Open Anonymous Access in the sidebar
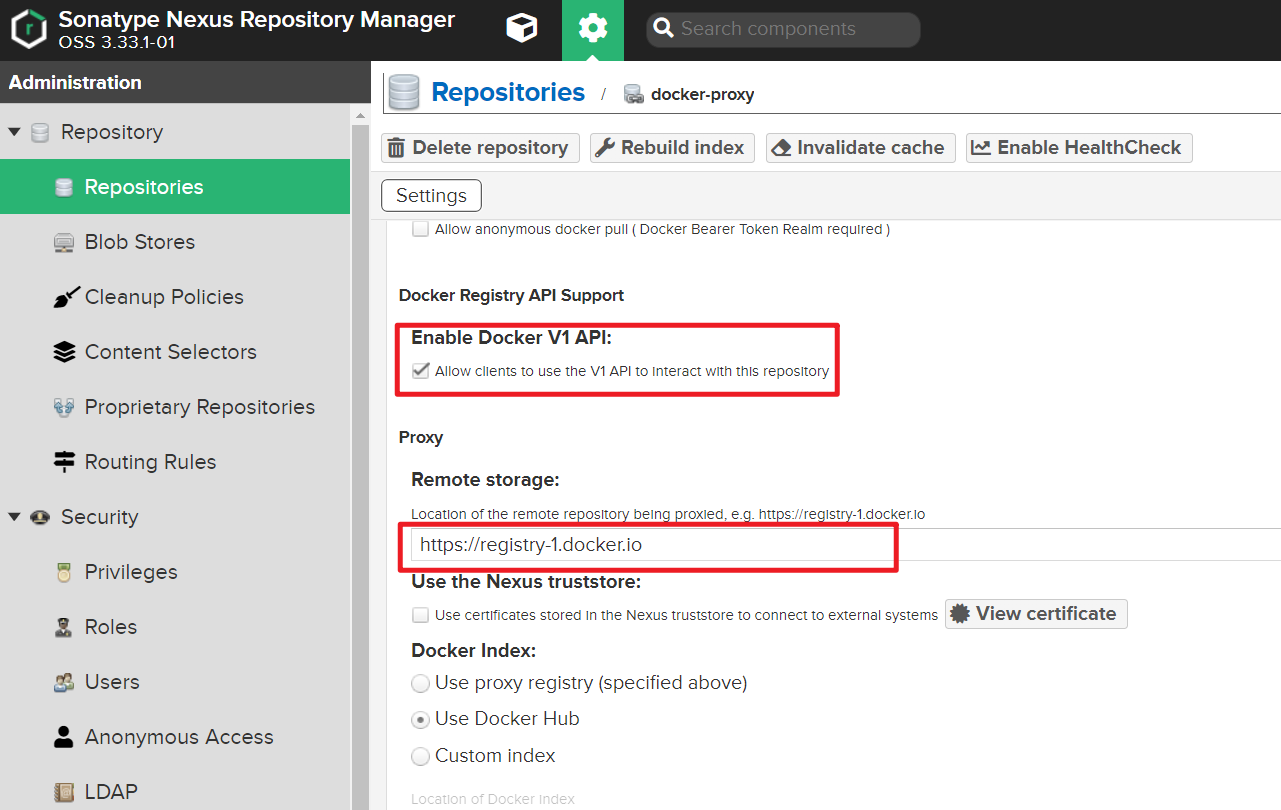This screenshot has height=810, width=1281. pos(175,737)
